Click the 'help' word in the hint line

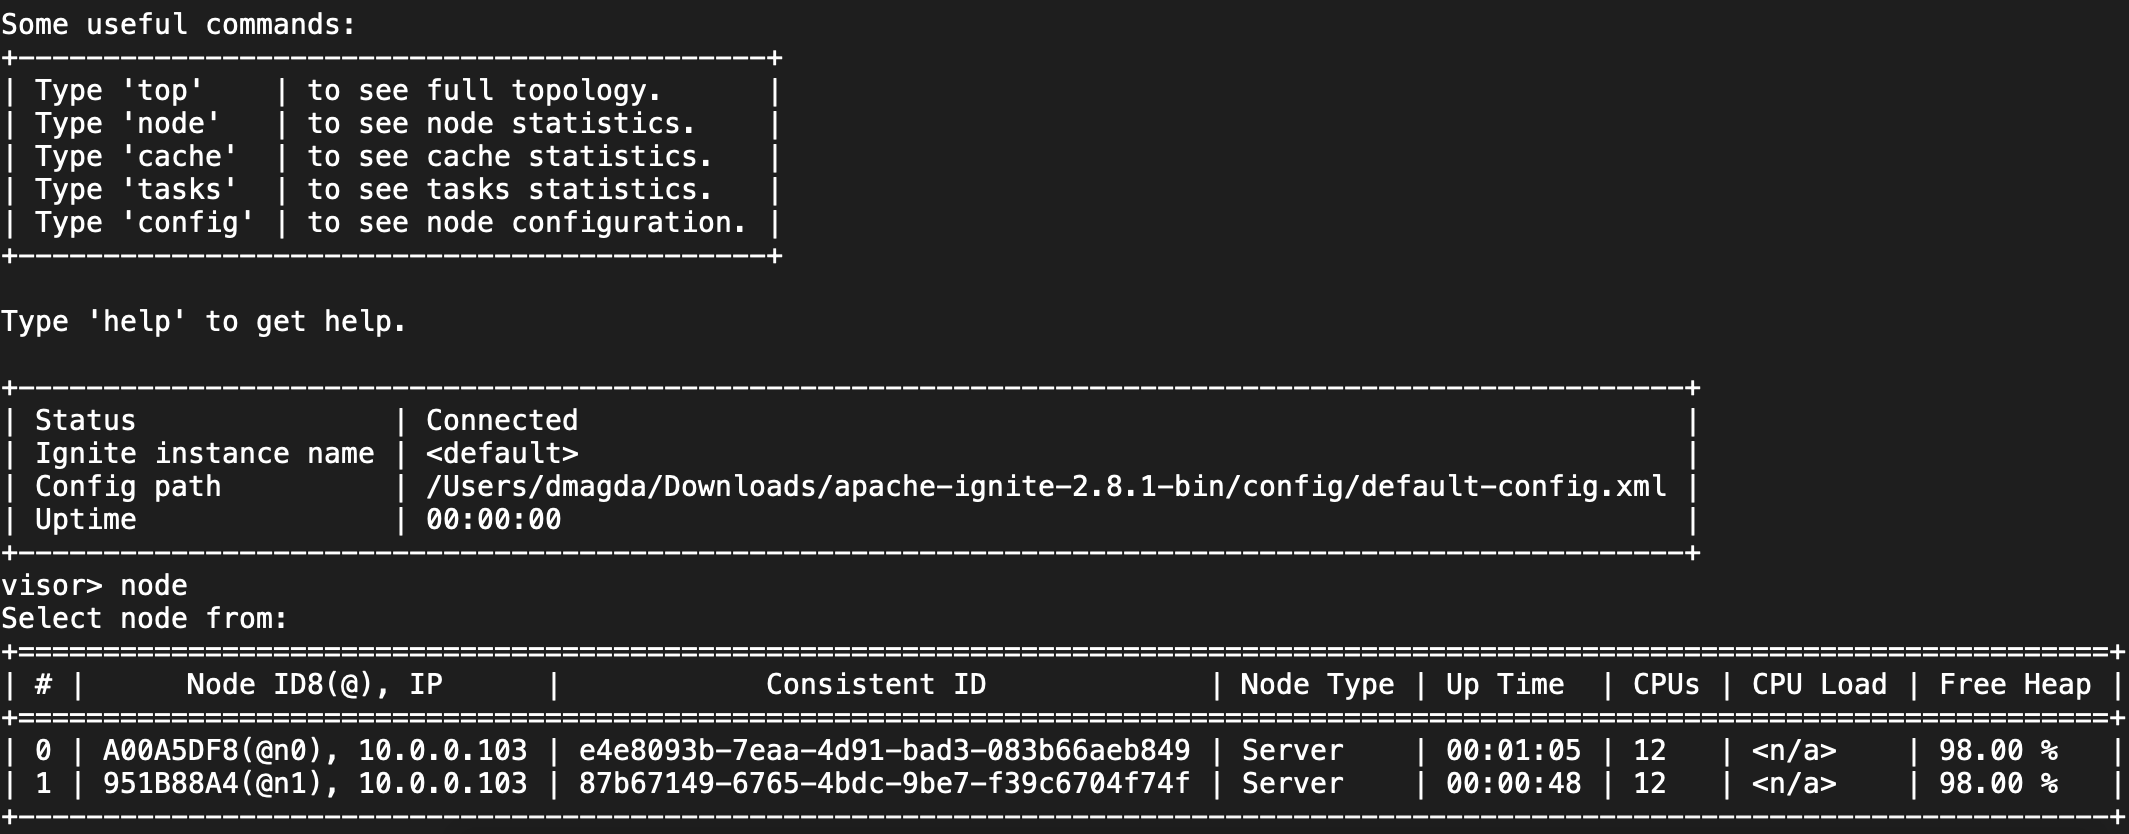[x=136, y=322]
